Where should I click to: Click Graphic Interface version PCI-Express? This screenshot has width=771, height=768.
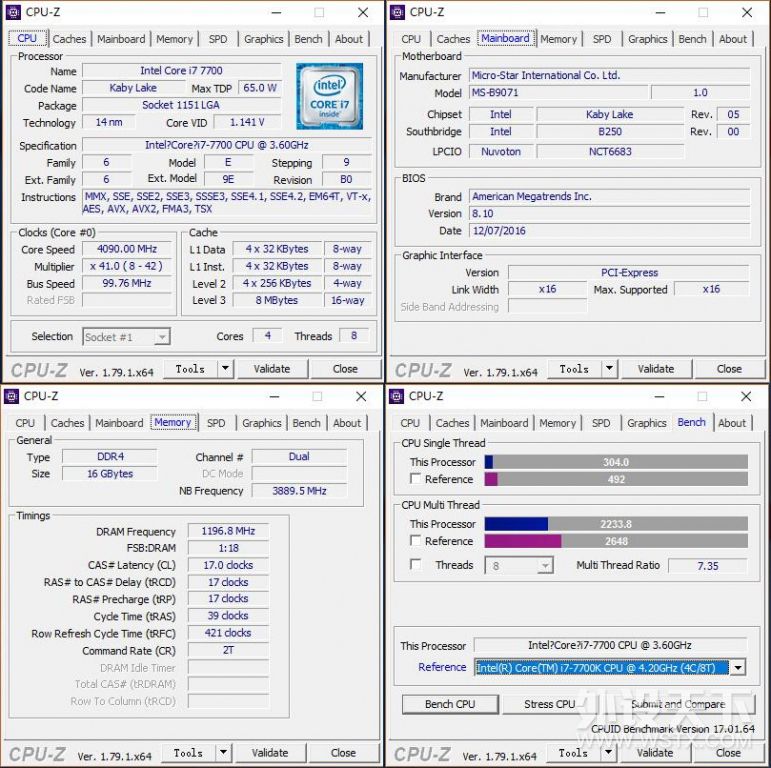pos(629,272)
